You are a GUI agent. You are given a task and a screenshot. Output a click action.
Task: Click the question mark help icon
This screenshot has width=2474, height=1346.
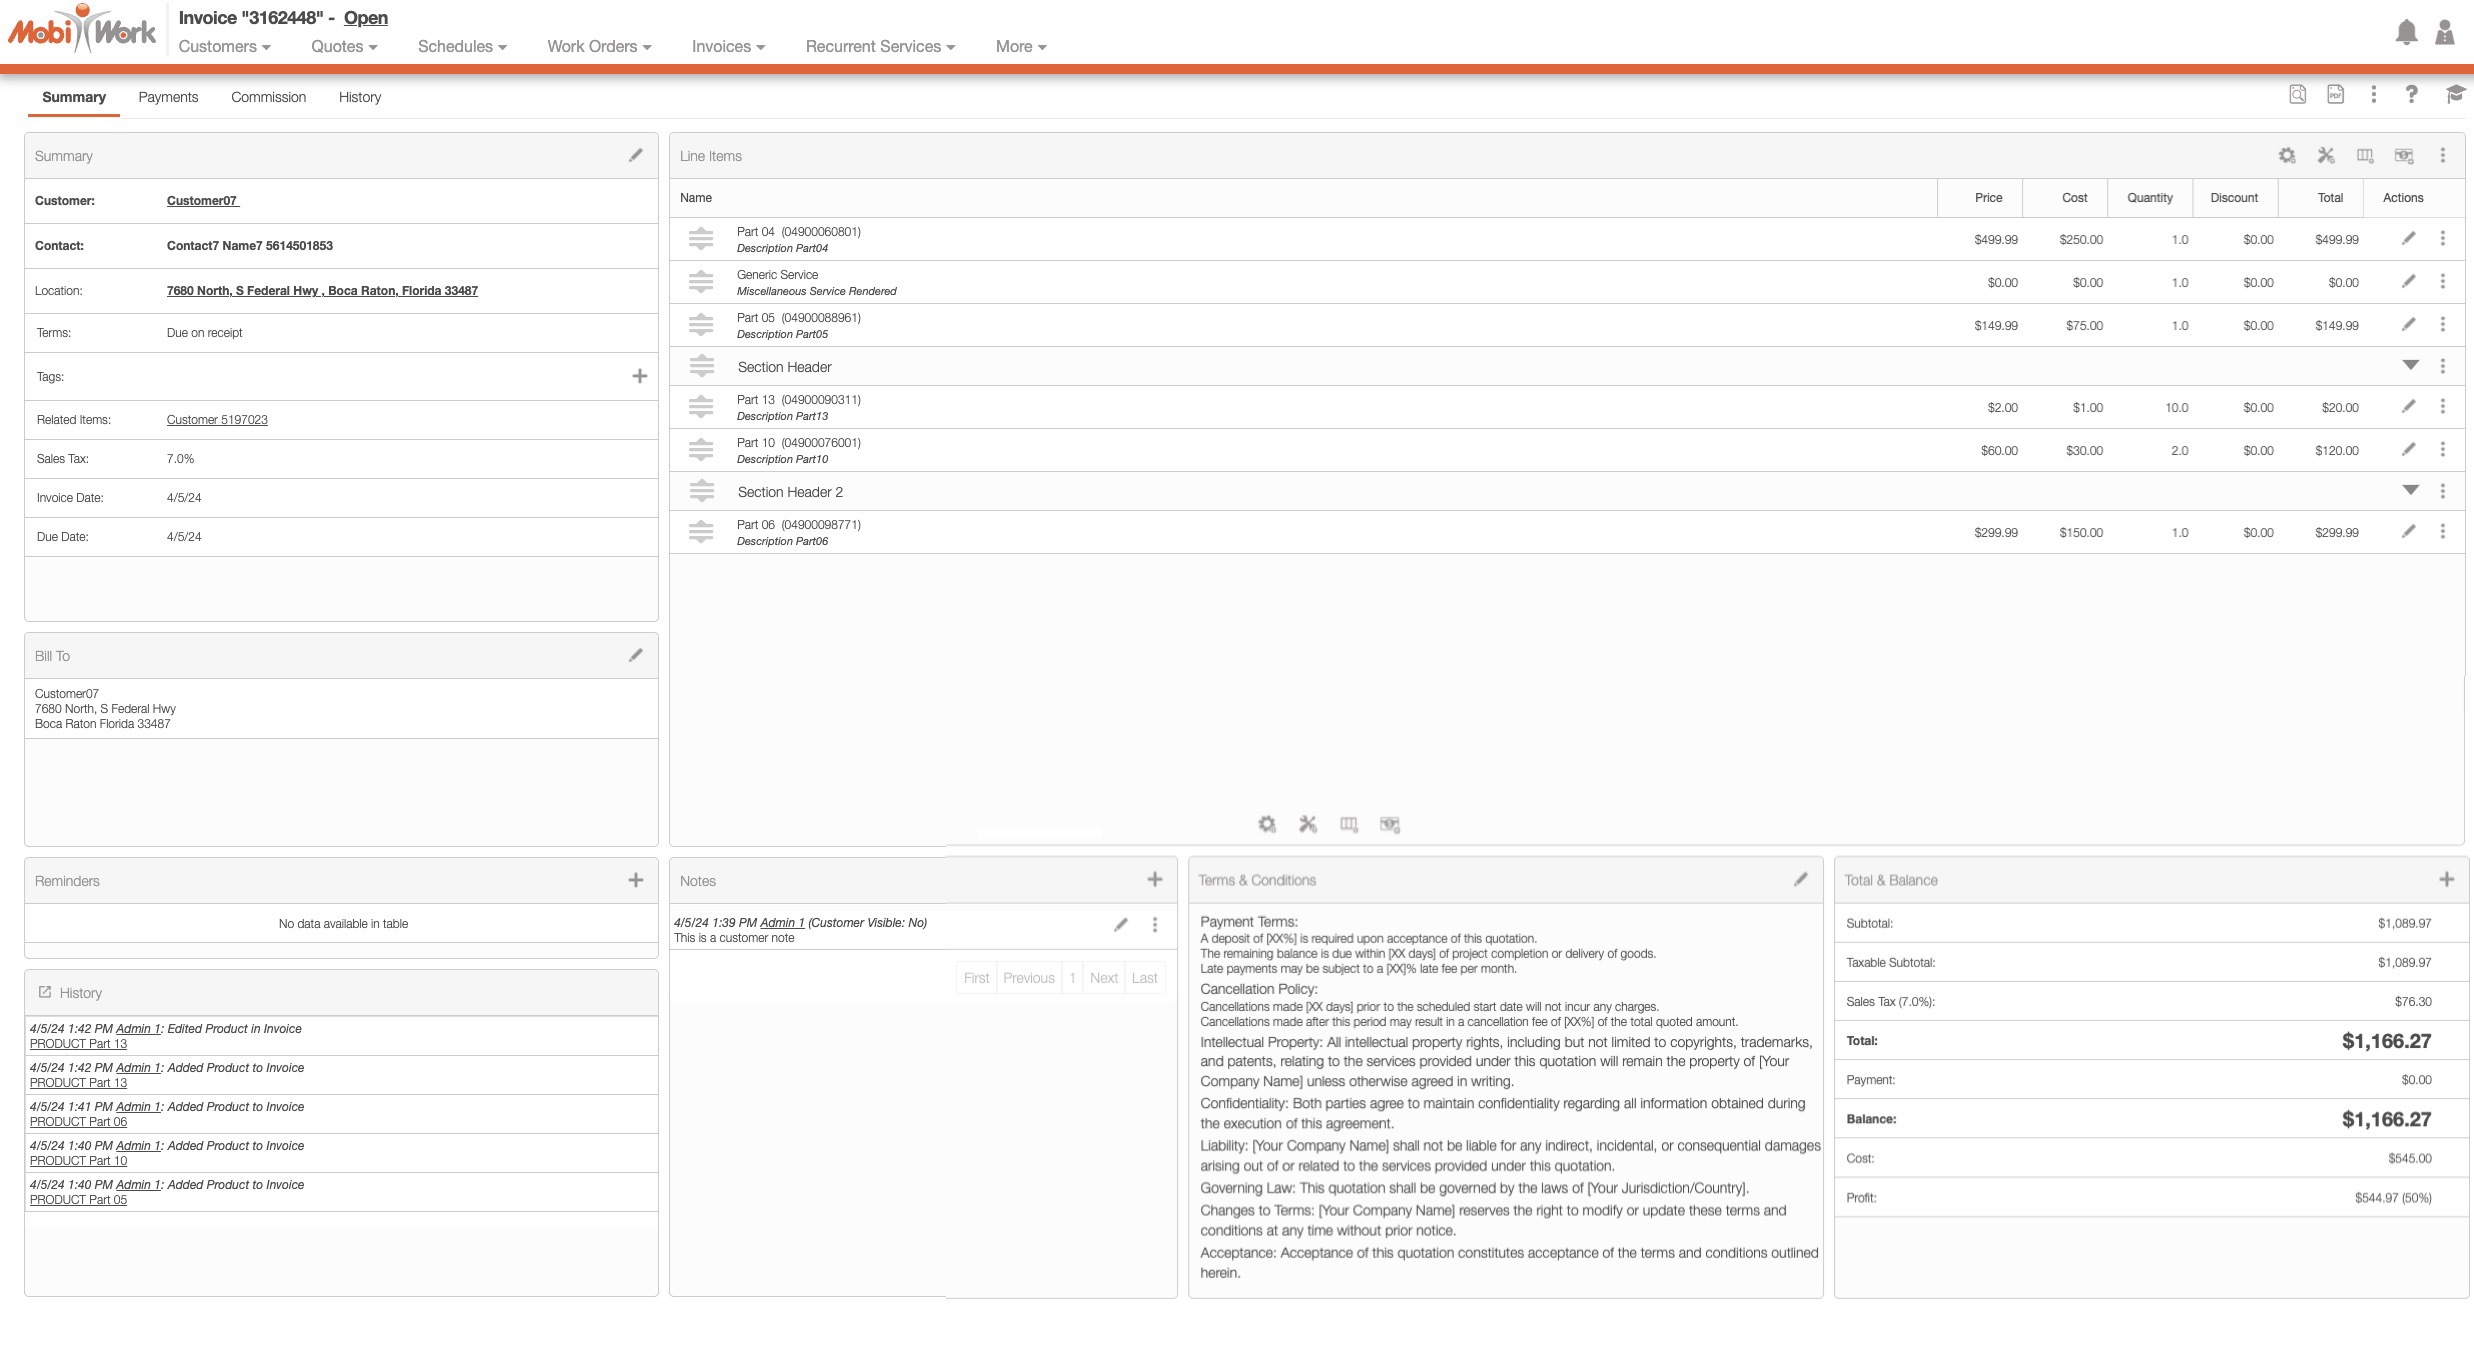click(2412, 94)
